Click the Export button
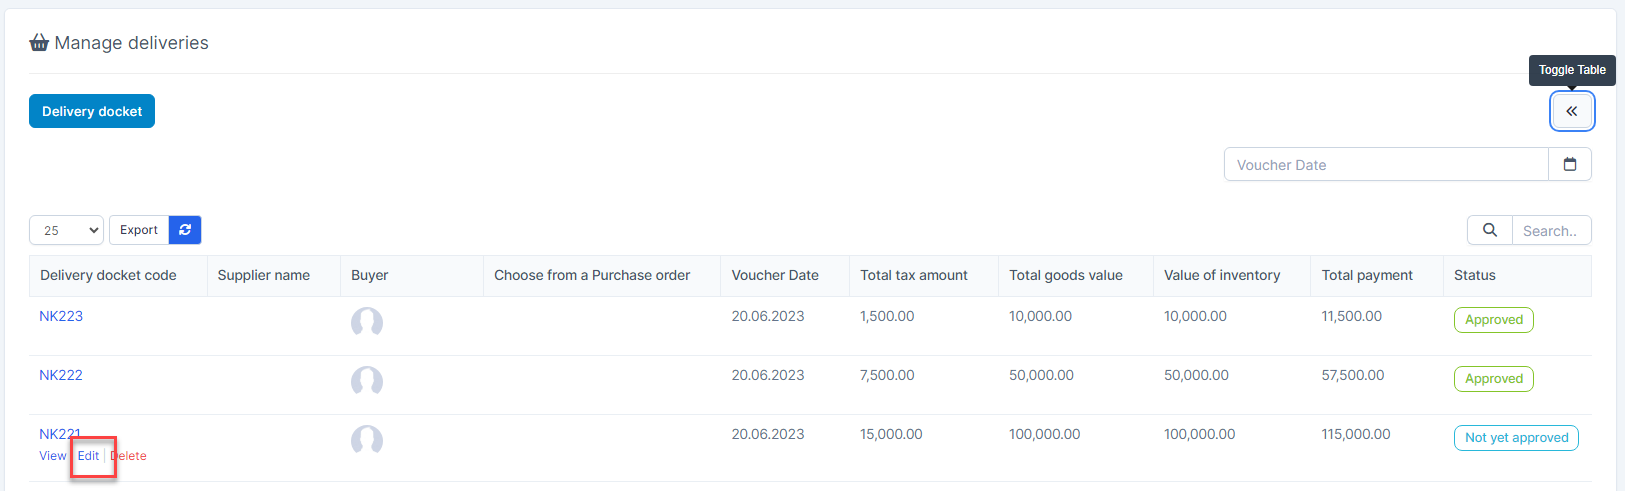The image size is (1625, 491). 139,230
